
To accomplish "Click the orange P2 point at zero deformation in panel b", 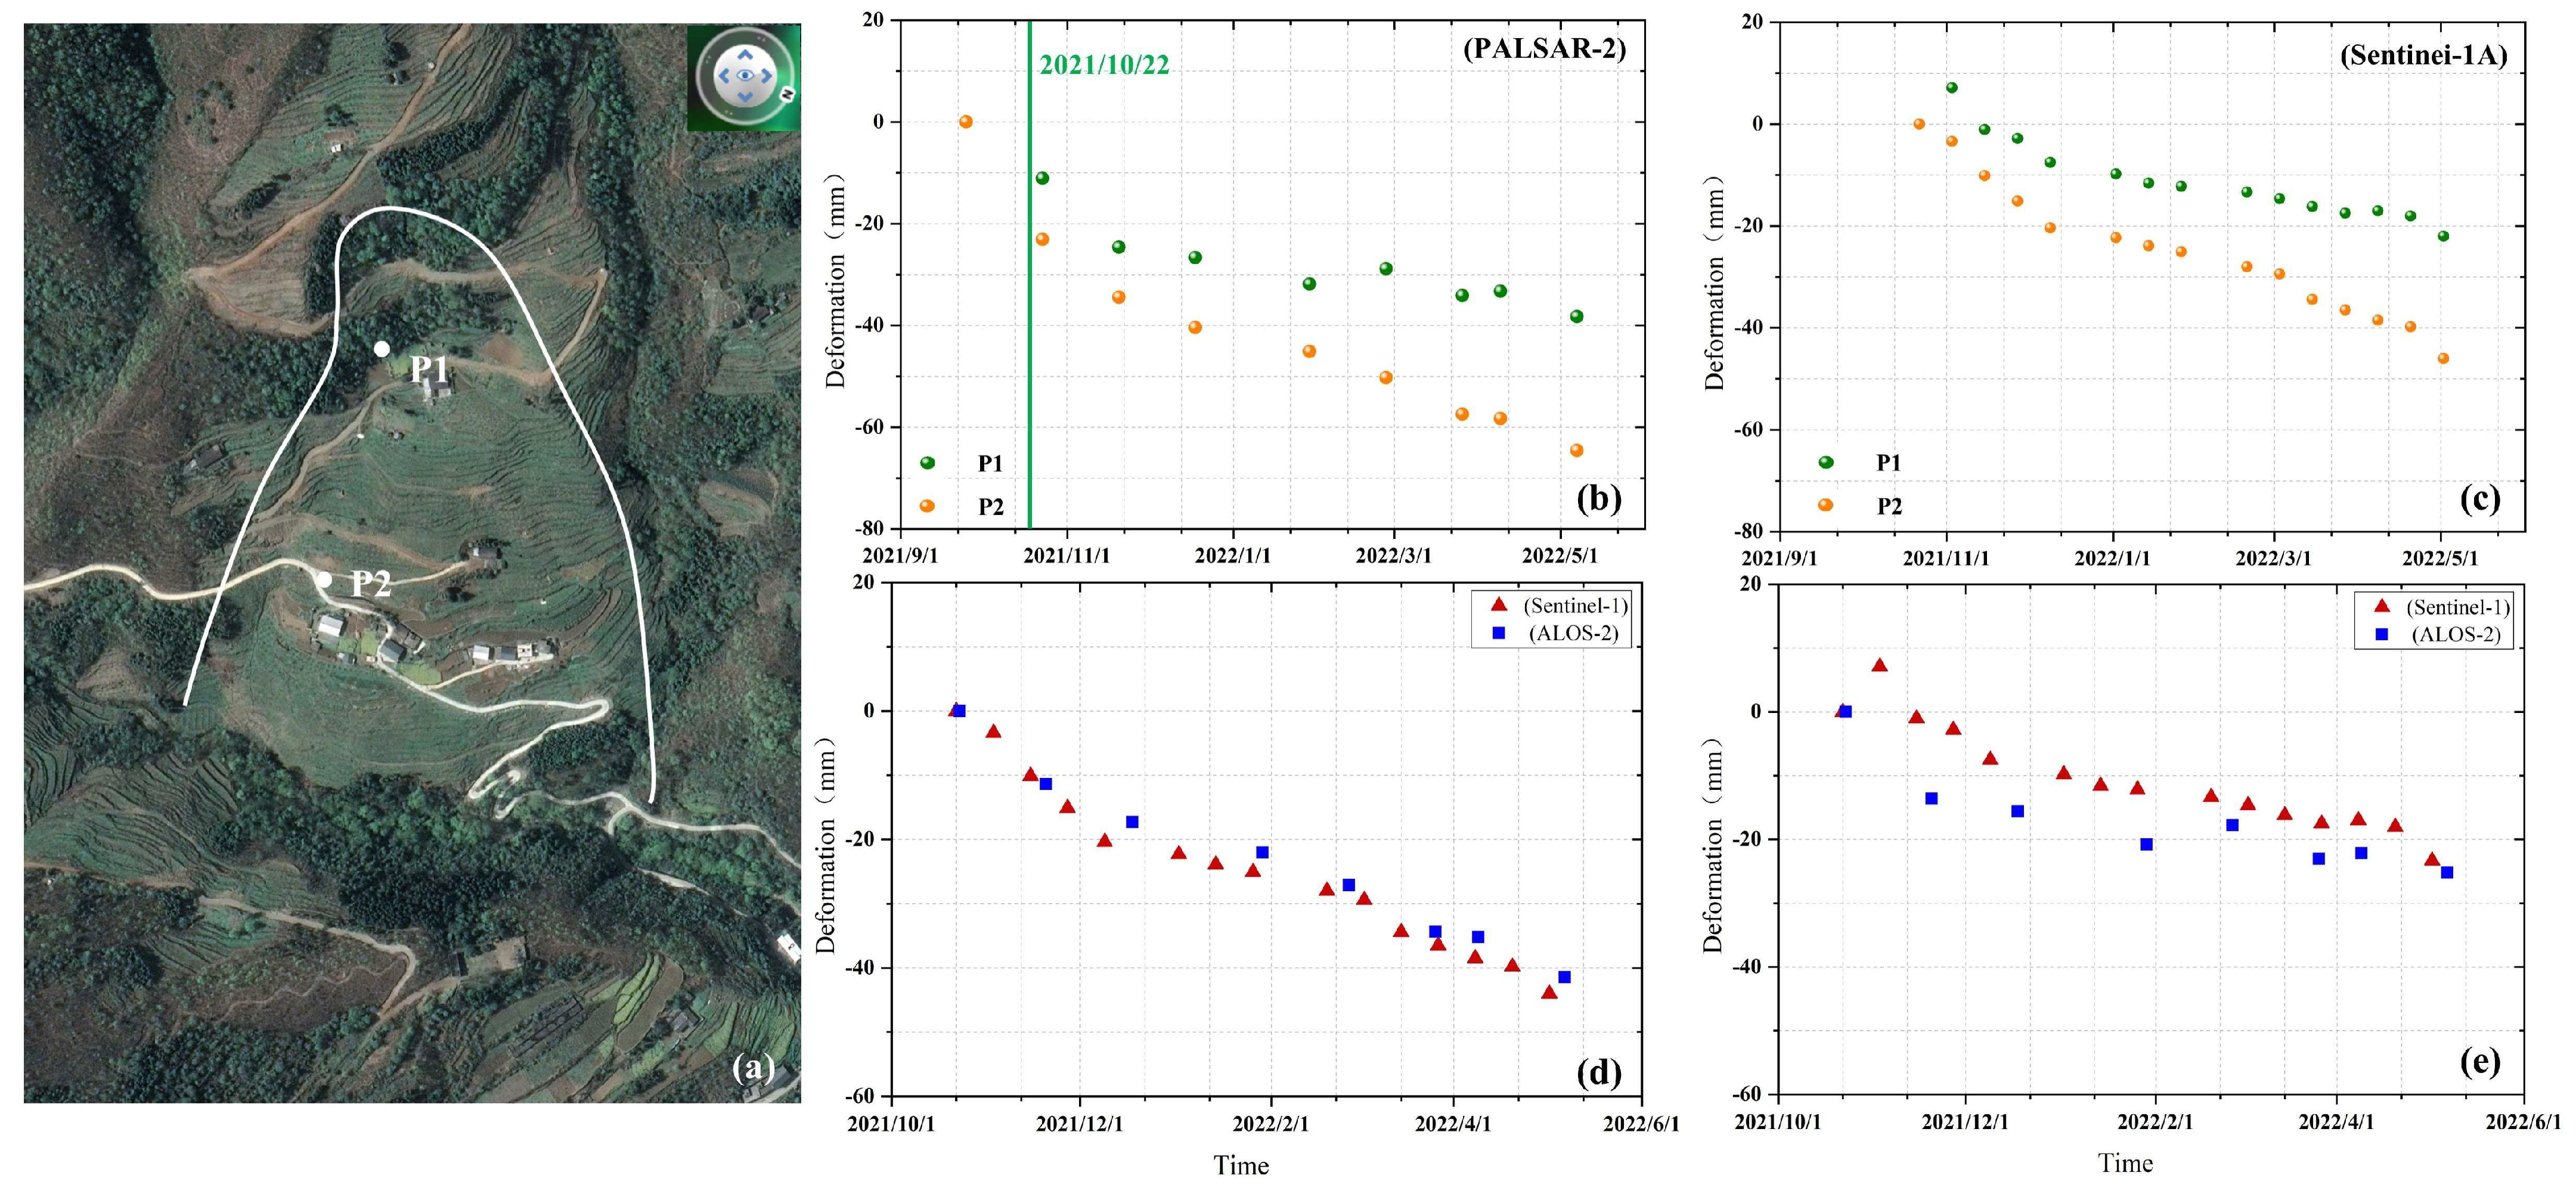I will point(966,122).
